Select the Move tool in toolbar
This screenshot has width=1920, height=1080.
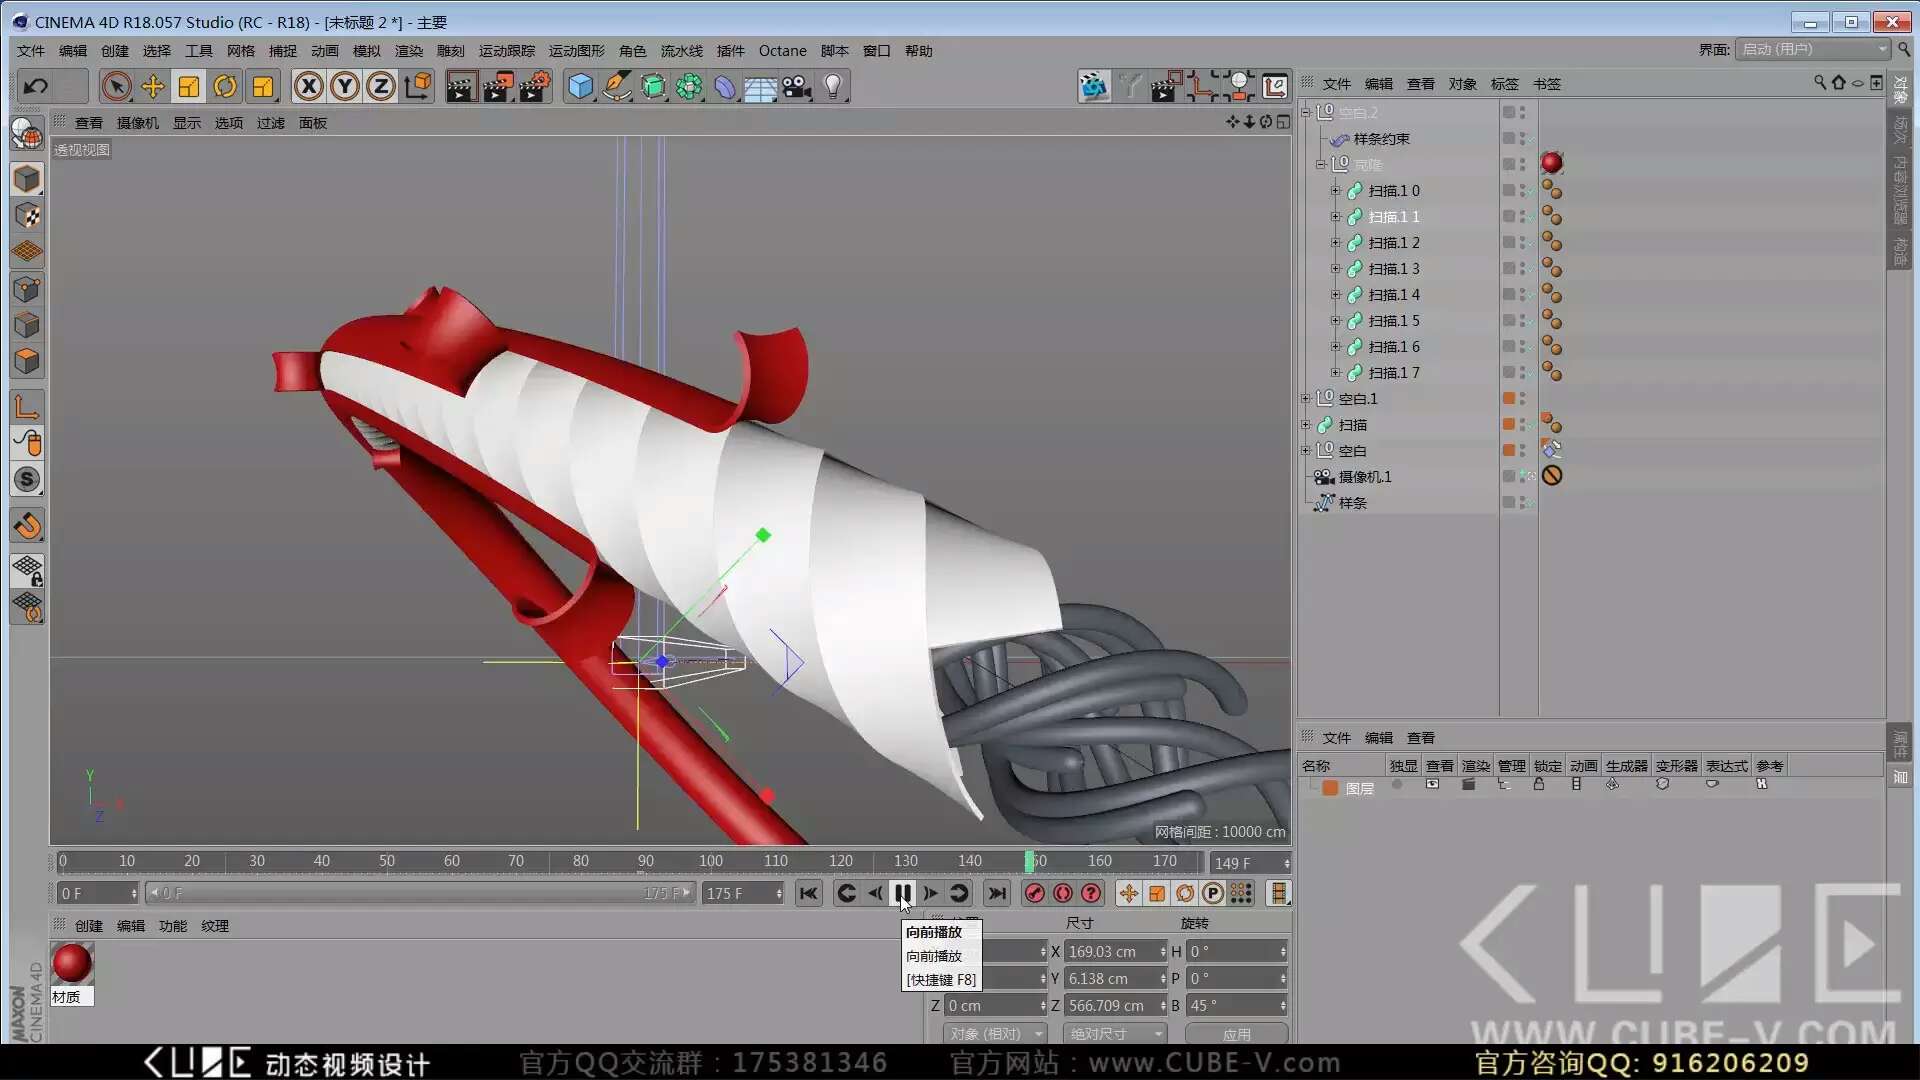coord(153,87)
